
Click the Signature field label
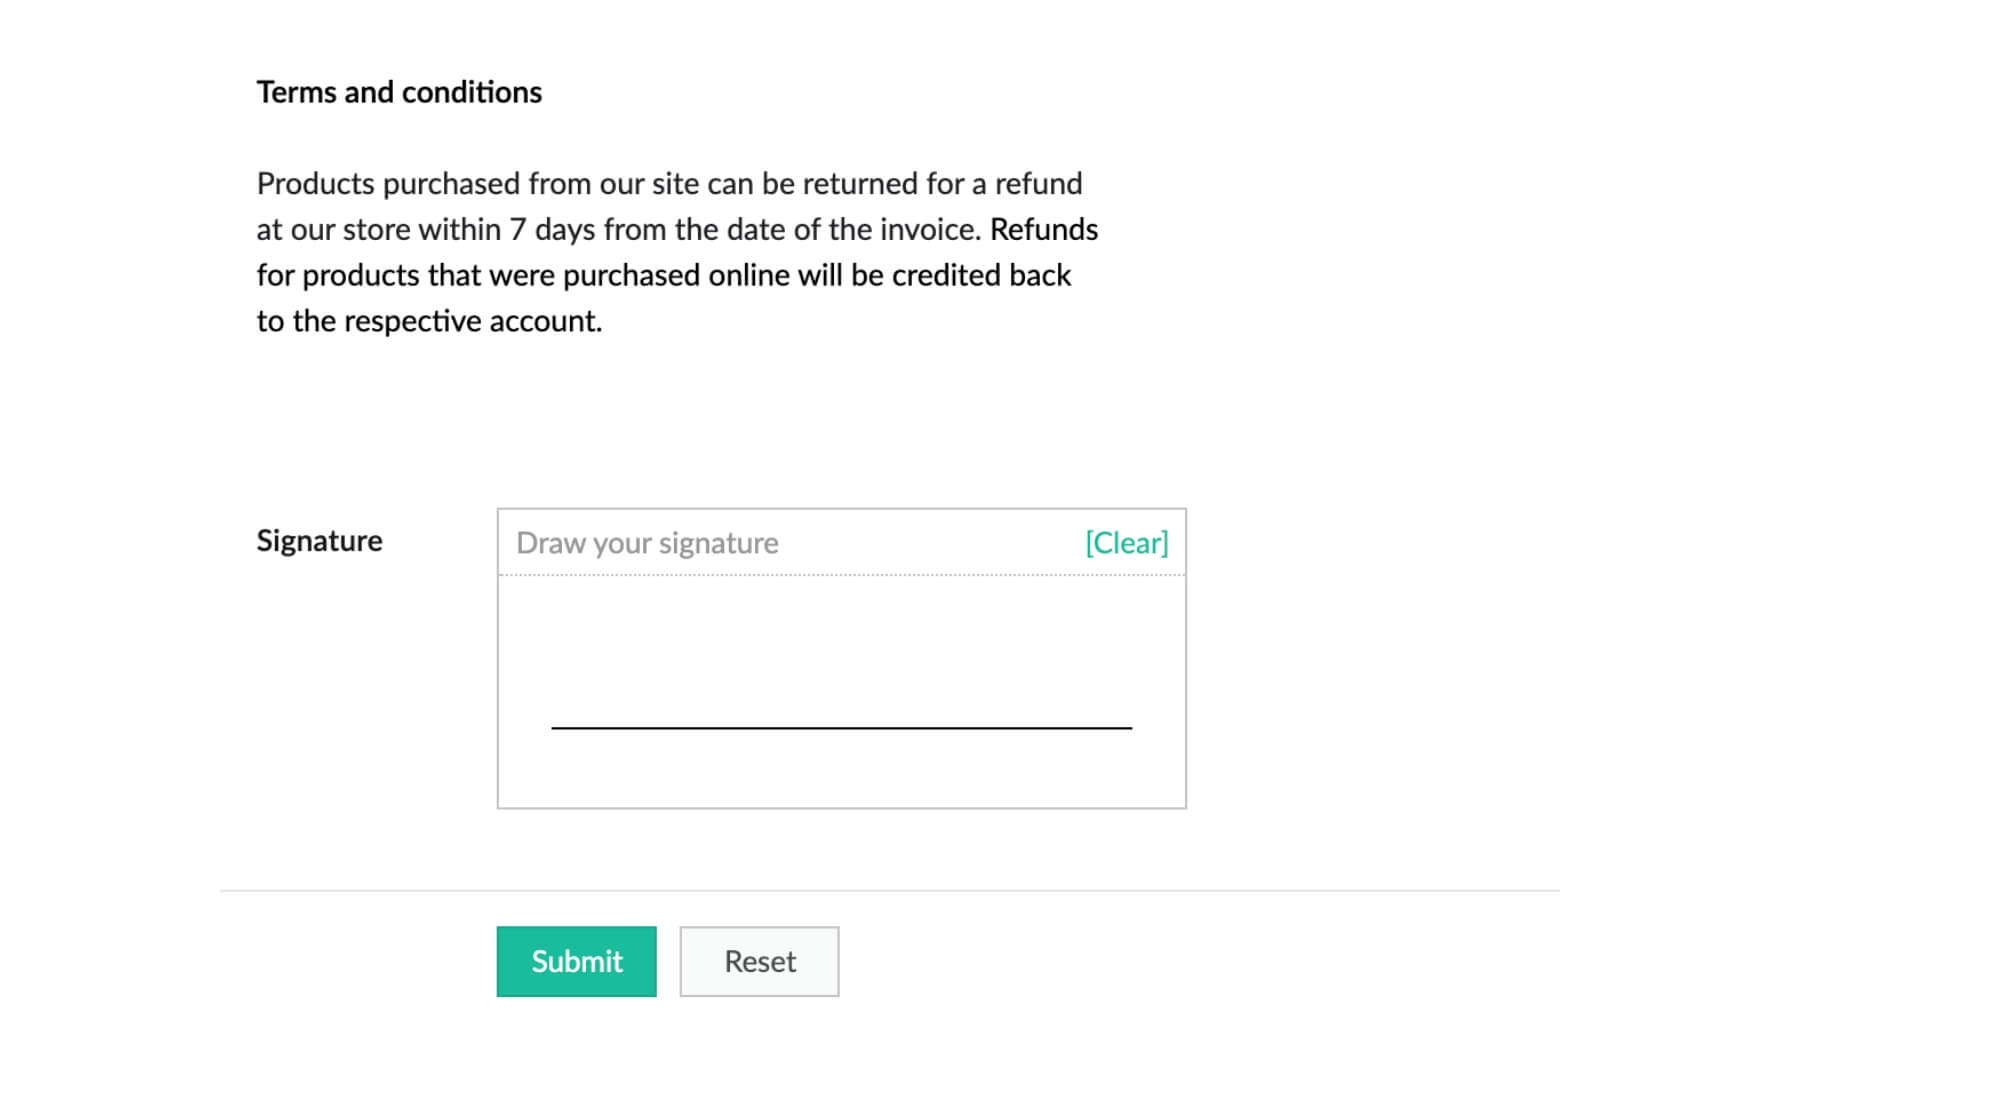319,541
